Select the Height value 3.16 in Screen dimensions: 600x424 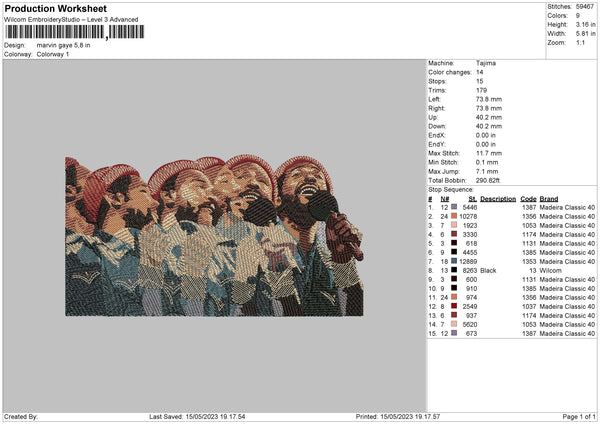(585, 24)
